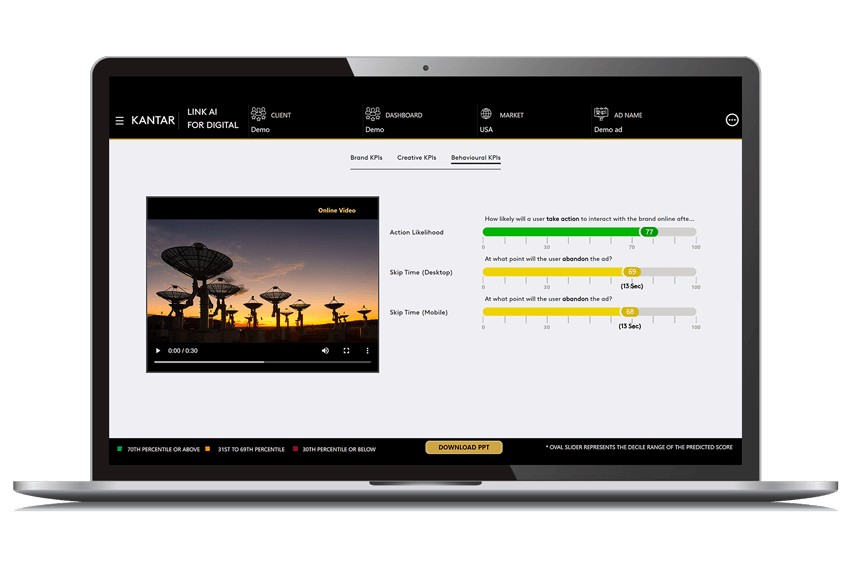Viewport: 850px width, 567px height.
Task: Click the Action Likelihood score 77 marker
Action: [649, 232]
